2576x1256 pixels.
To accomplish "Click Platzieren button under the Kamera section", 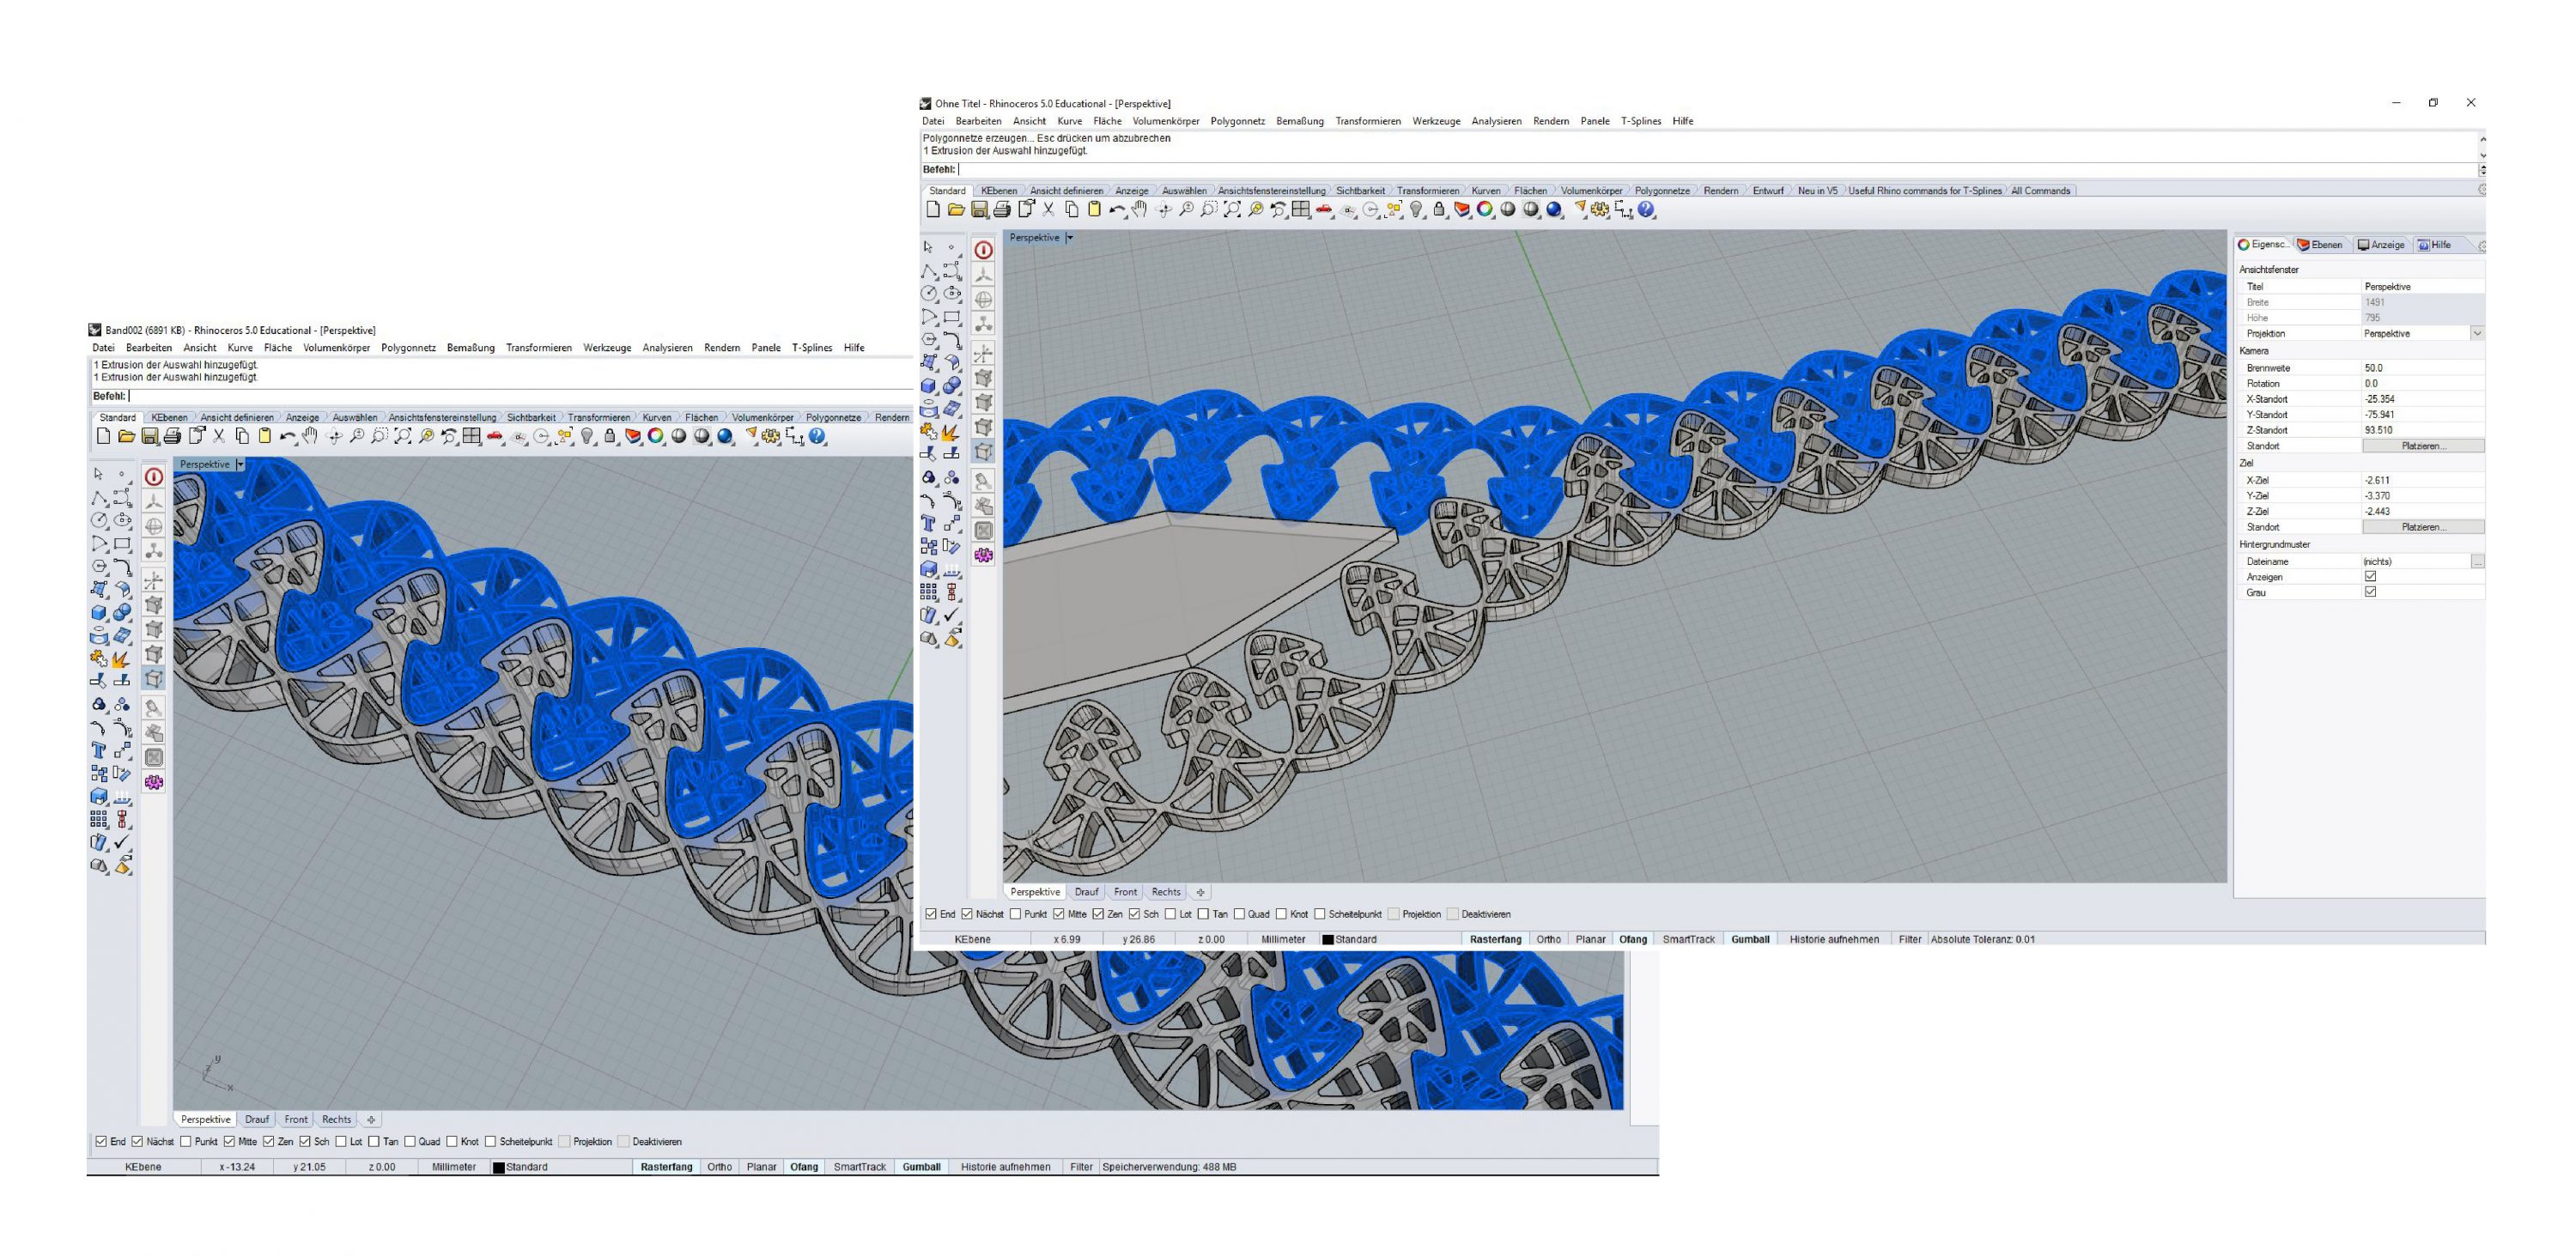I will click(2422, 446).
